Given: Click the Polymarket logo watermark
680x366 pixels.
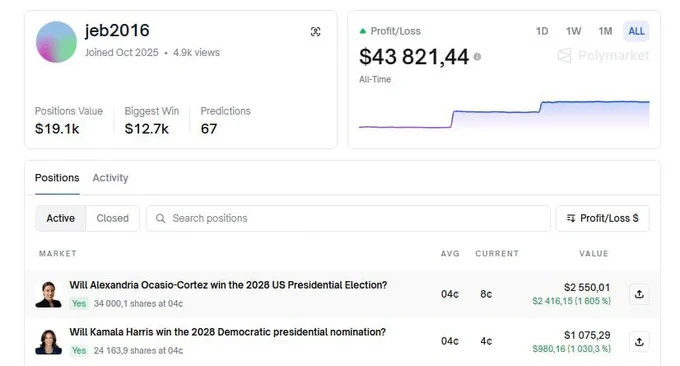Looking at the screenshot, I should click(603, 56).
